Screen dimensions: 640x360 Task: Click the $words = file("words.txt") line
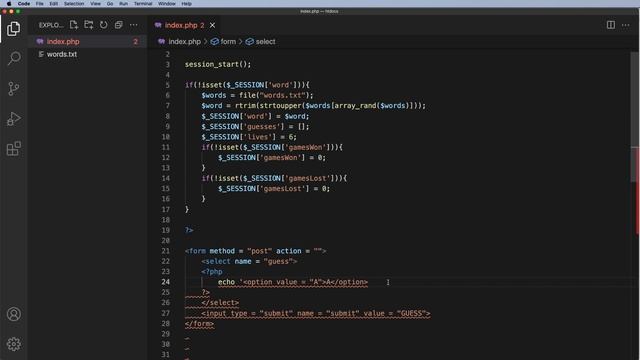tap(257, 95)
